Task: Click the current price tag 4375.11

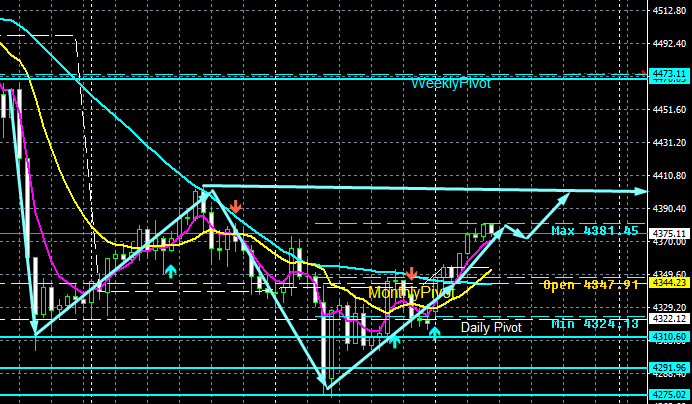Action: click(x=669, y=234)
